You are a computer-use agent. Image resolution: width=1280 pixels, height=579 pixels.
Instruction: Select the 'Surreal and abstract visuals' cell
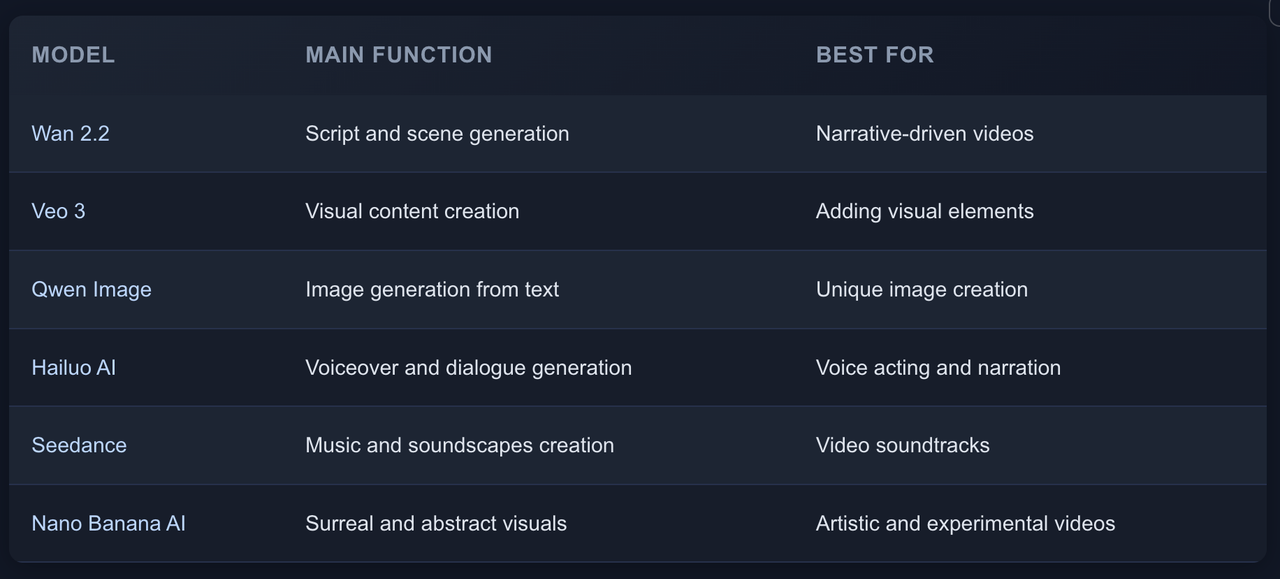(436, 523)
